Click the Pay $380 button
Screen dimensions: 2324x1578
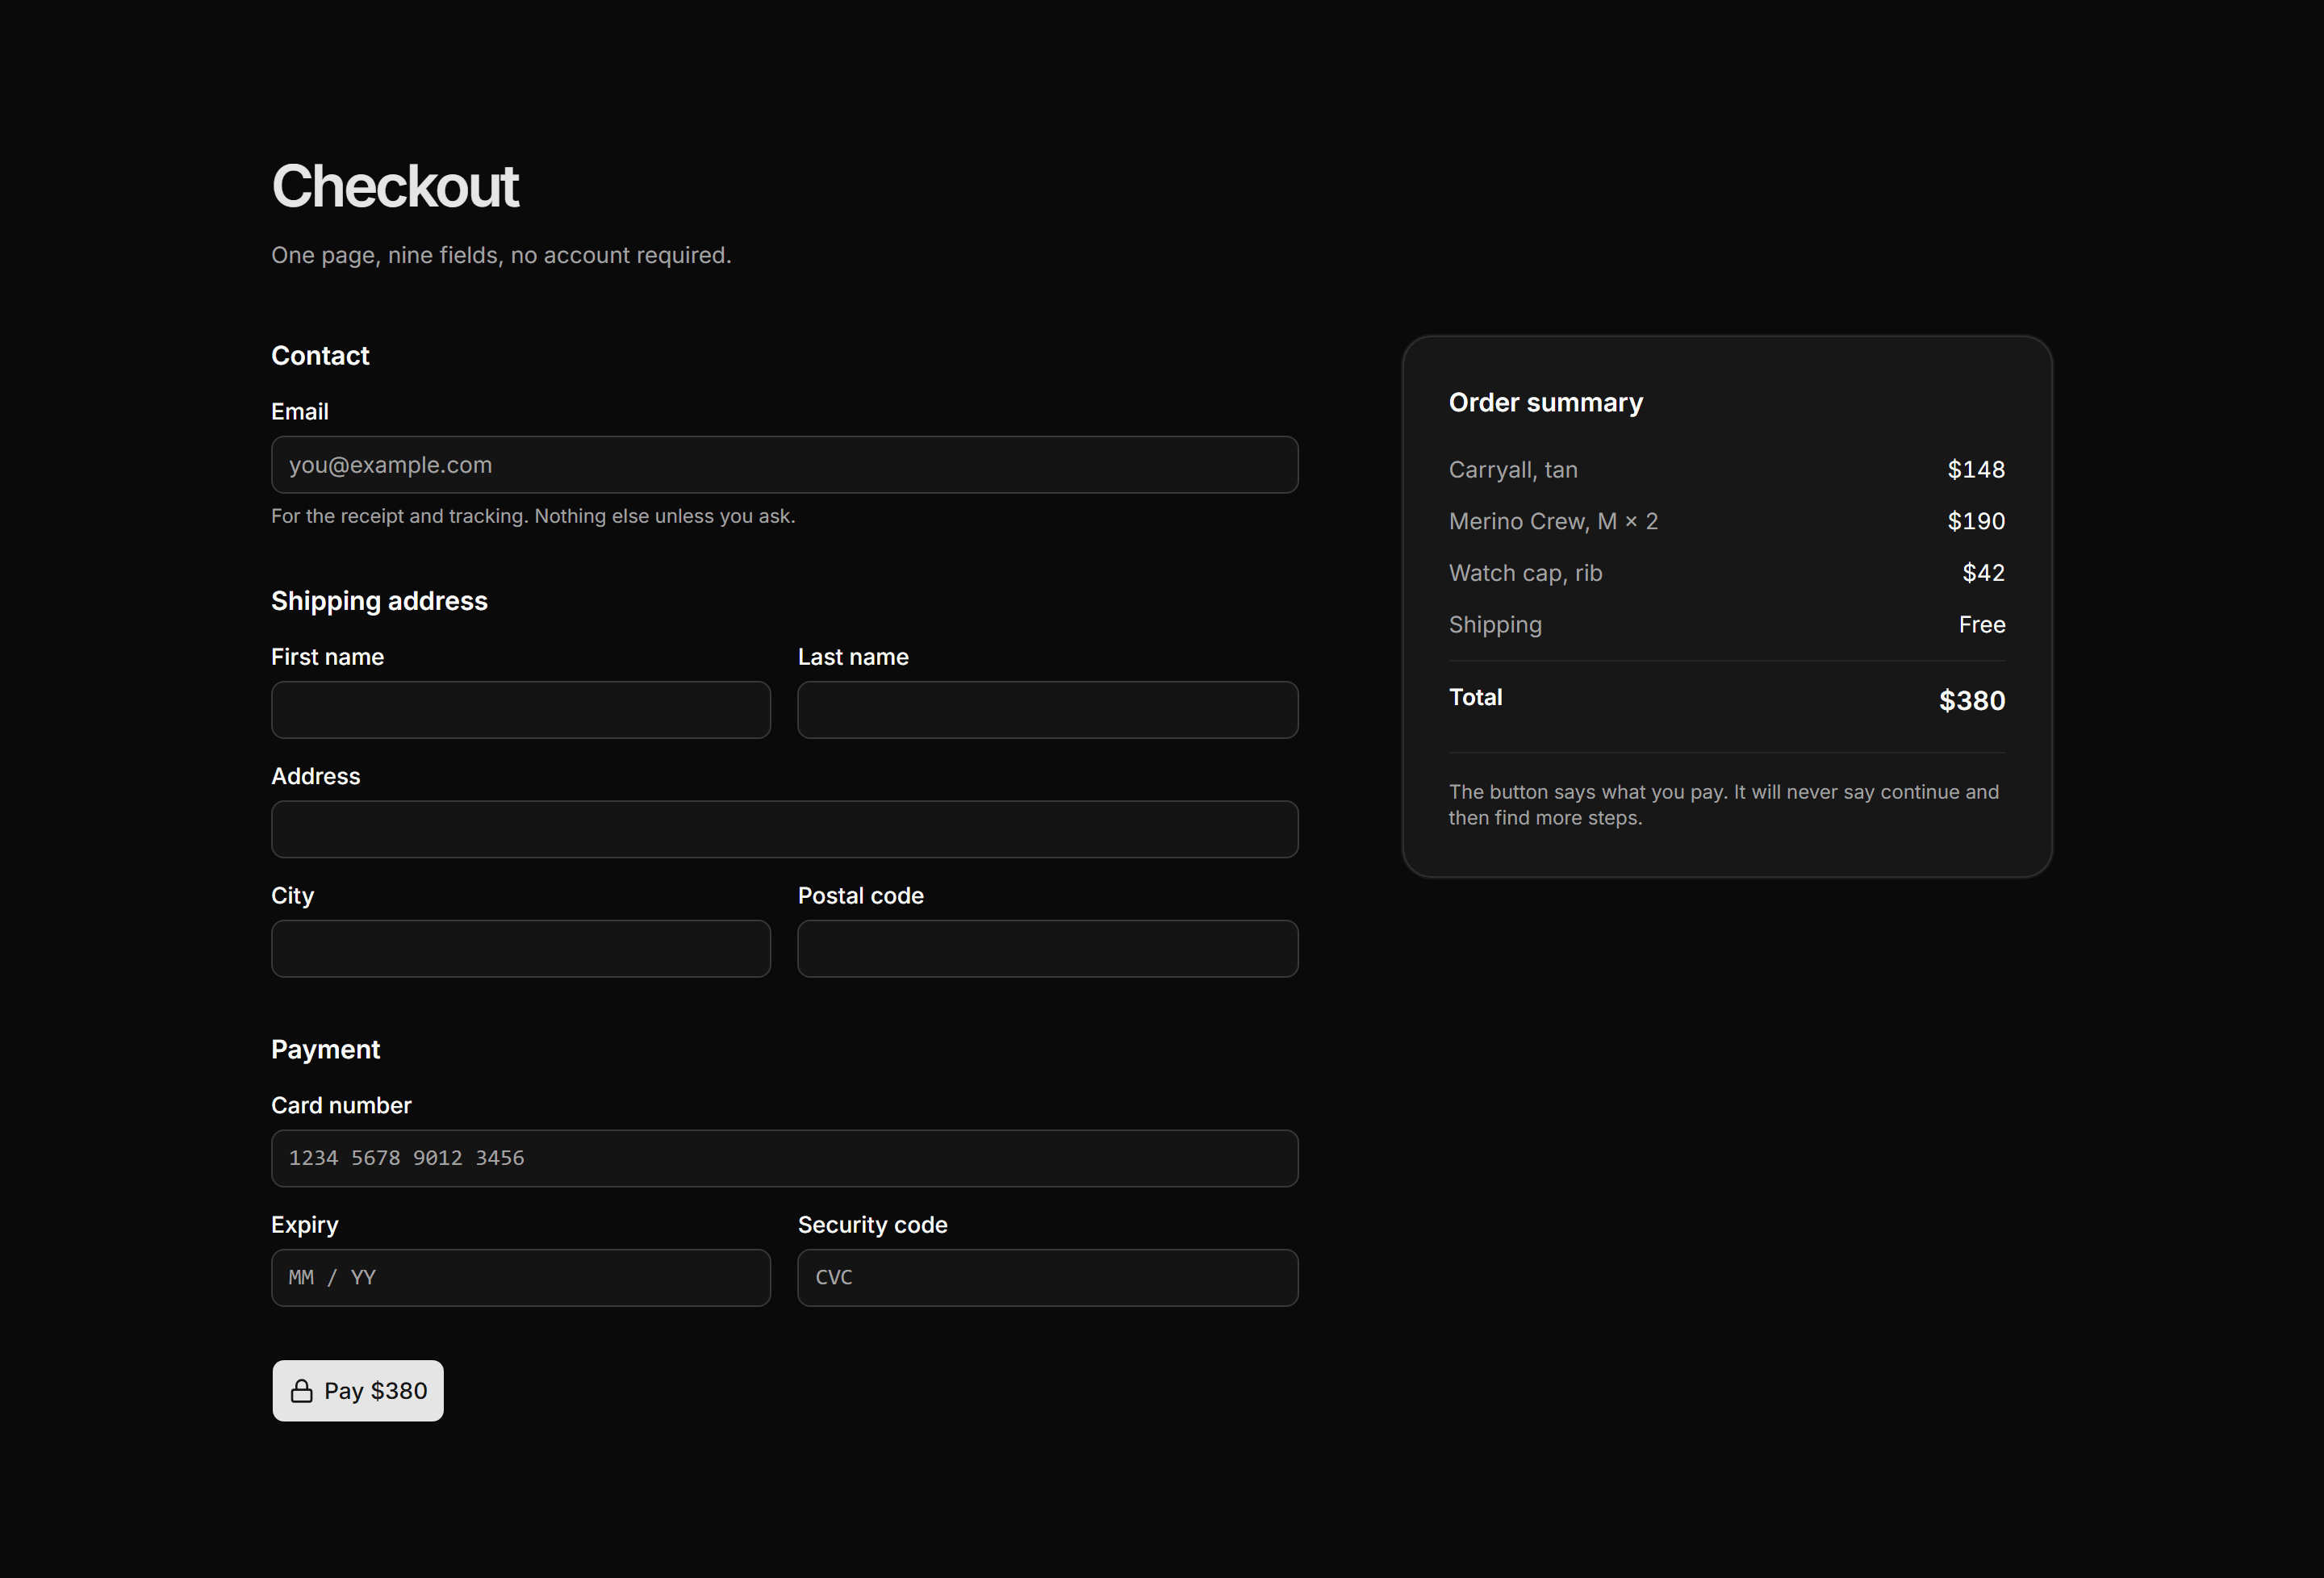click(x=358, y=1391)
